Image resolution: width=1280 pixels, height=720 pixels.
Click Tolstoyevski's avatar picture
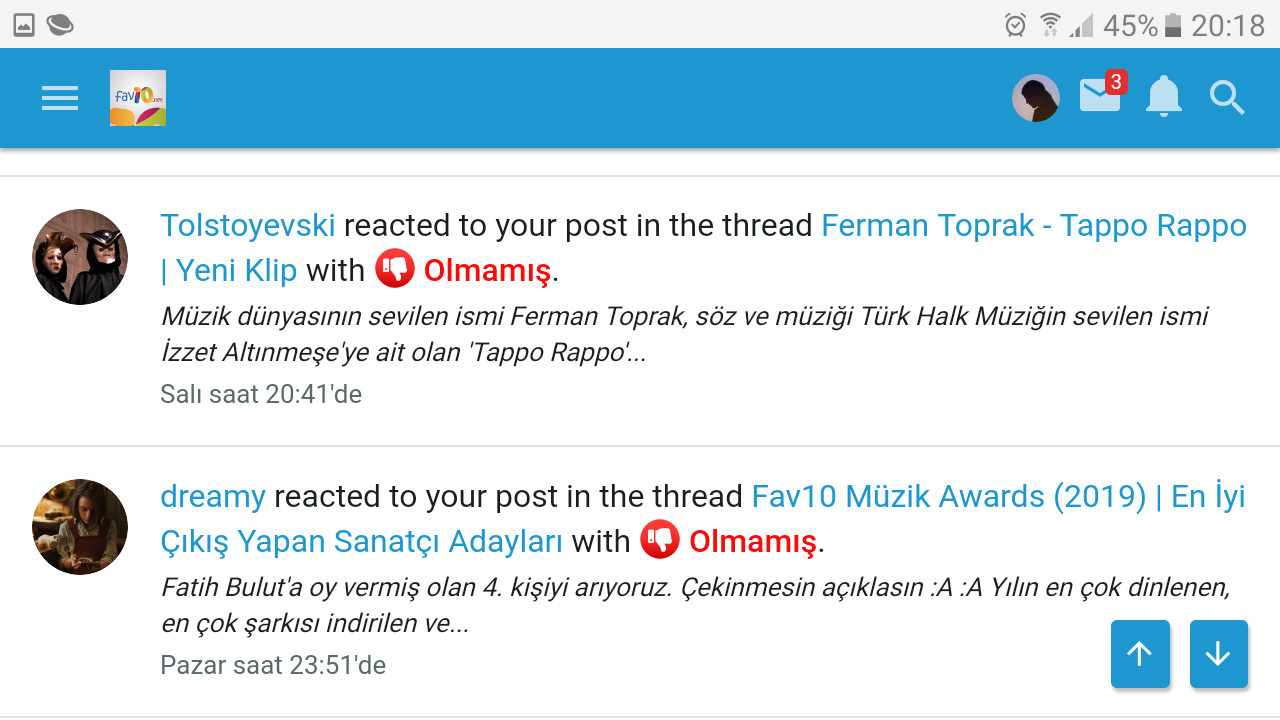(x=80, y=257)
